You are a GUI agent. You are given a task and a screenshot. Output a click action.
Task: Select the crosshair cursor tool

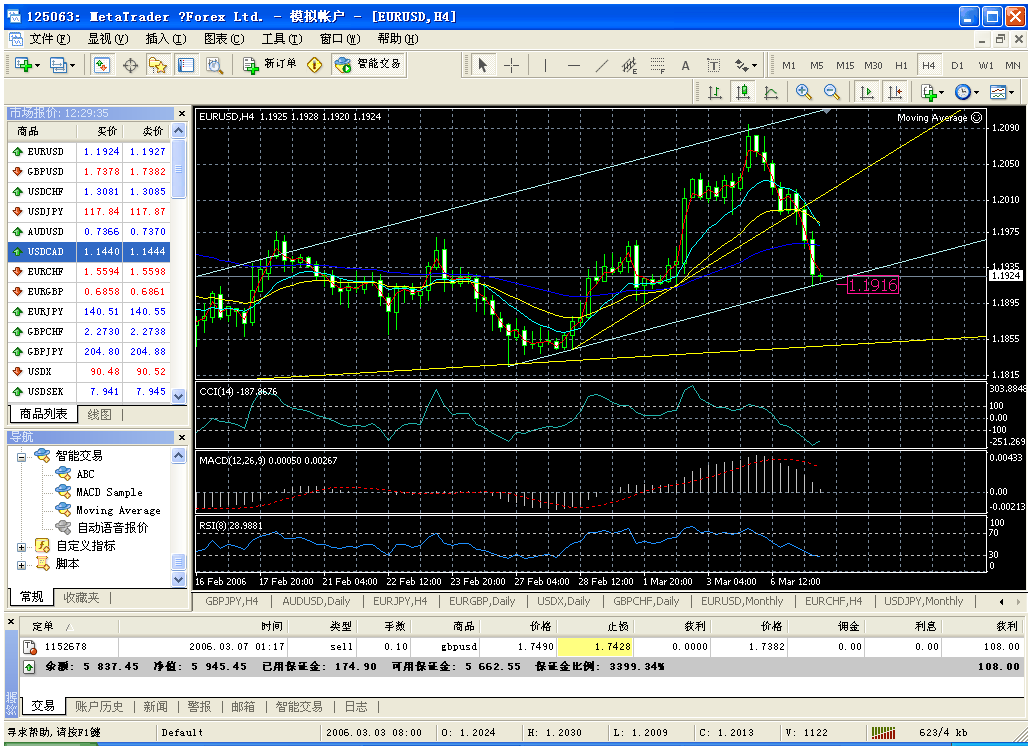(511, 65)
